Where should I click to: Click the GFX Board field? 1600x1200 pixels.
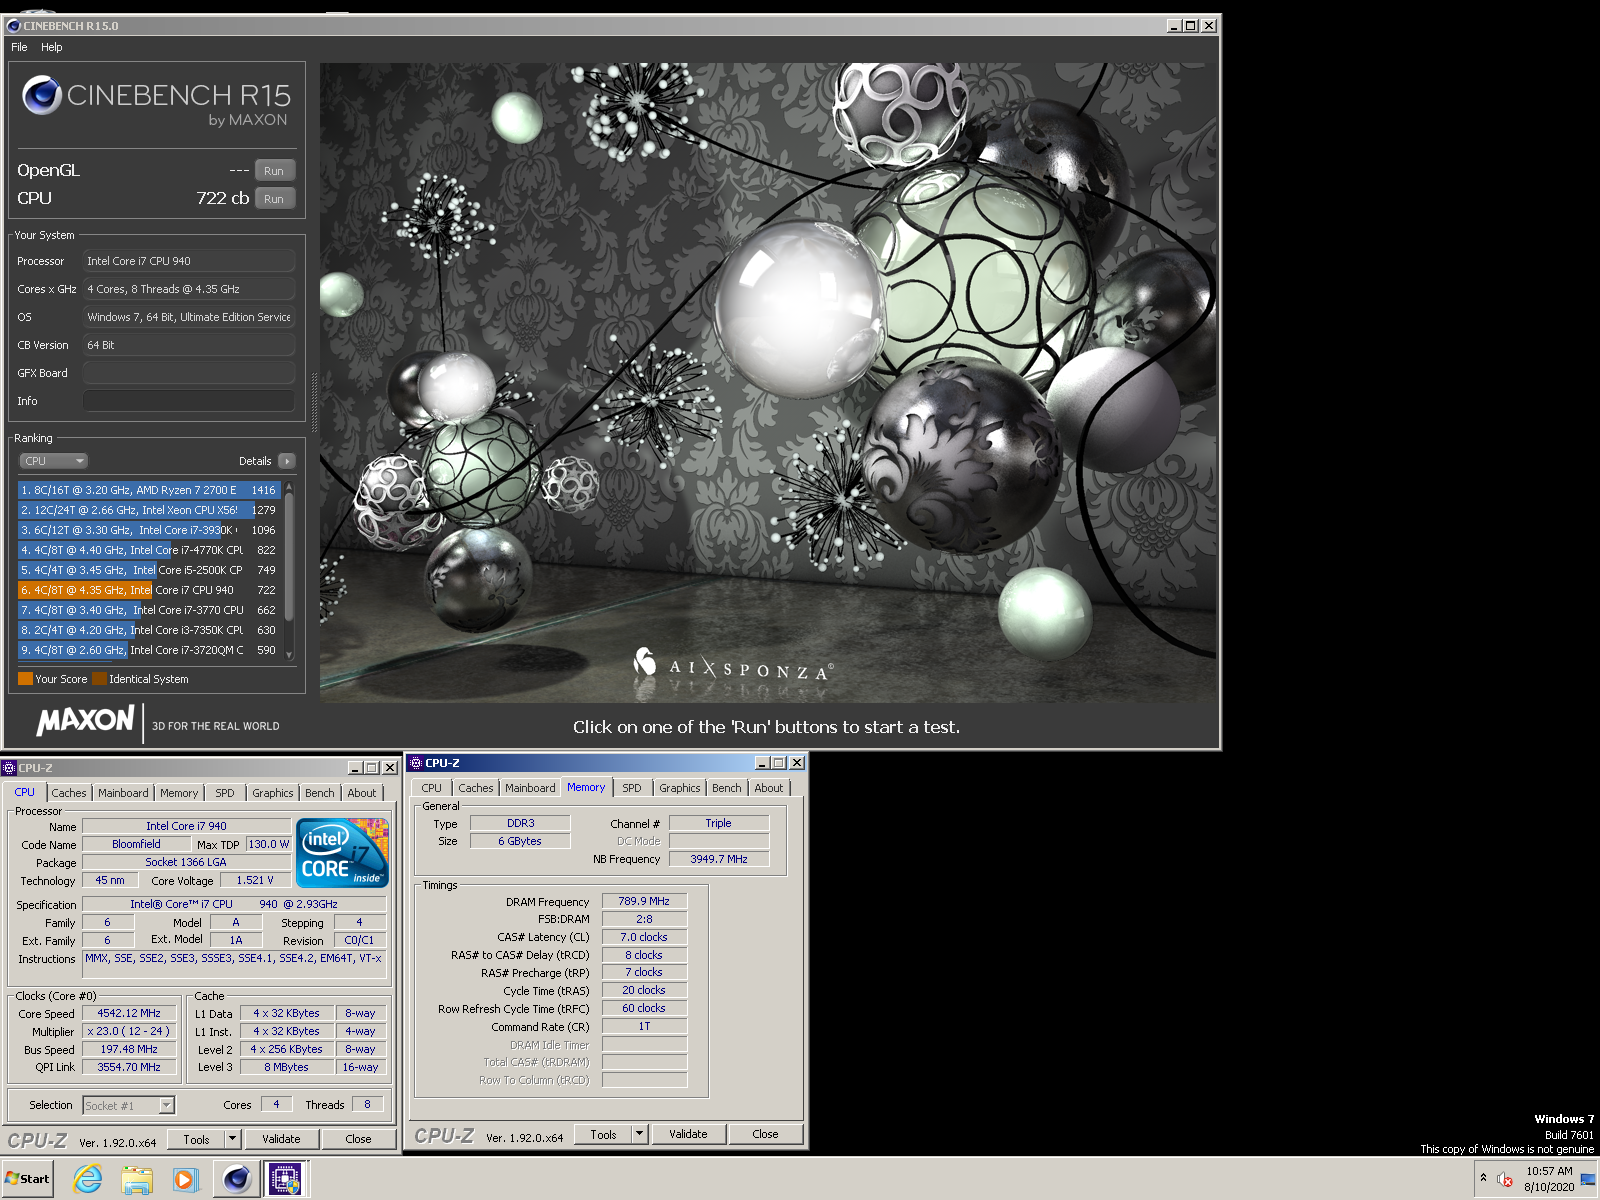pos(189,373)
